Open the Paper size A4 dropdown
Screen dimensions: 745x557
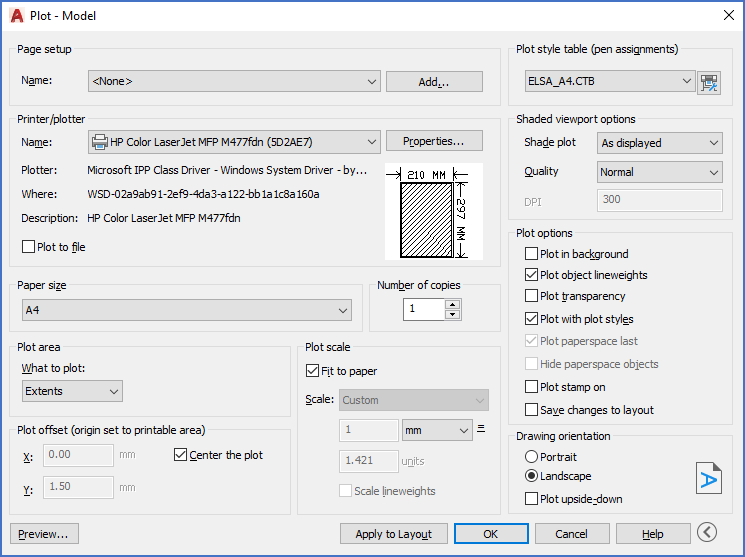point(187,311)
